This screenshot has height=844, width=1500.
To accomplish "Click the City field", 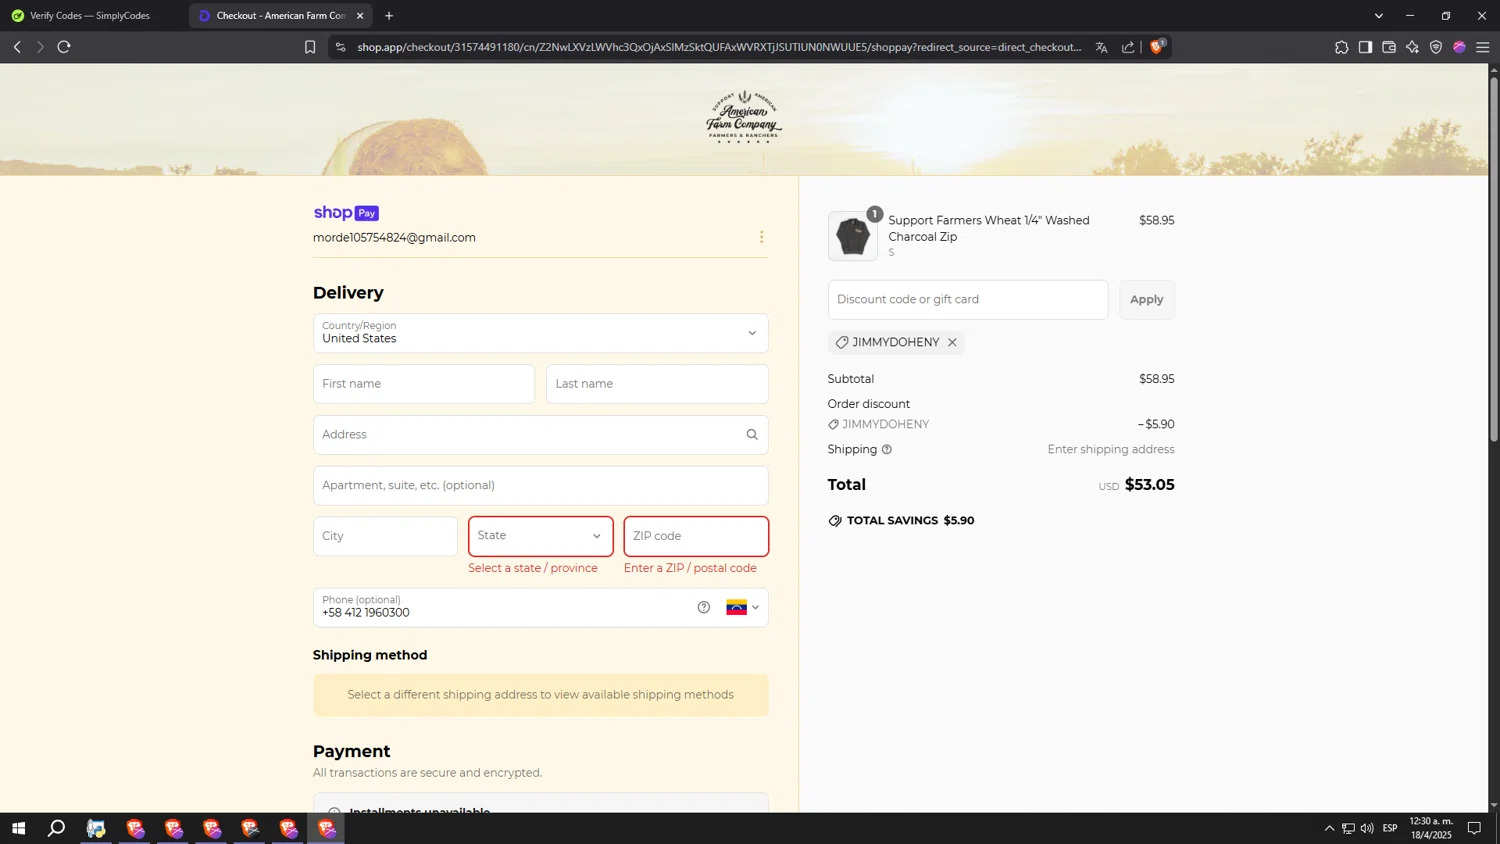I will pyautogui.click(x=385, y=536).
